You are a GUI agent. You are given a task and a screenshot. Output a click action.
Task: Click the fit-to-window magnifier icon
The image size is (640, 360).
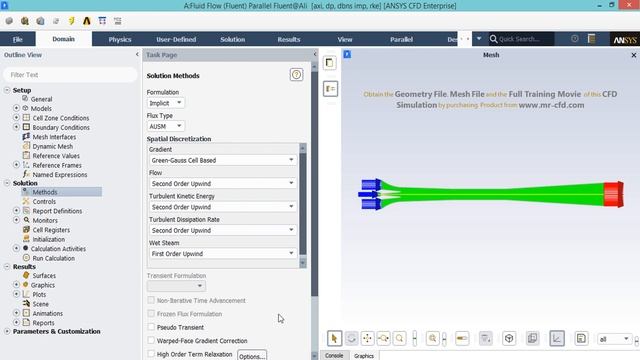pyautogui.click(x=432, y=338)
